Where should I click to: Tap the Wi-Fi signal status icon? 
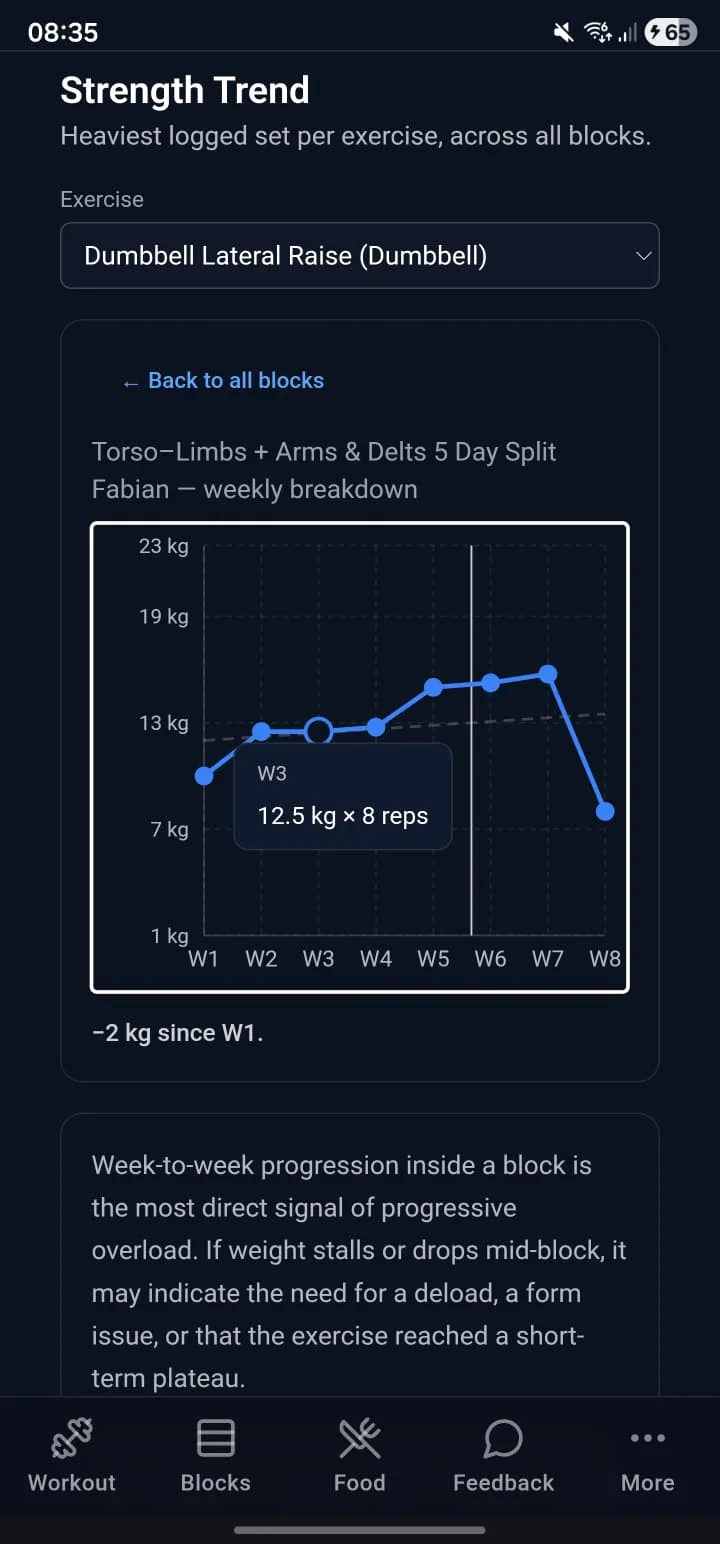(598, 33)
